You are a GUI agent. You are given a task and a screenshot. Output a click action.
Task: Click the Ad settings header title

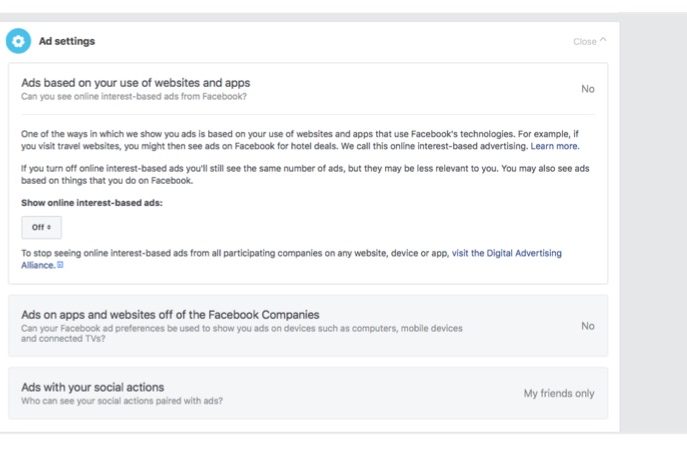(67, 41)
